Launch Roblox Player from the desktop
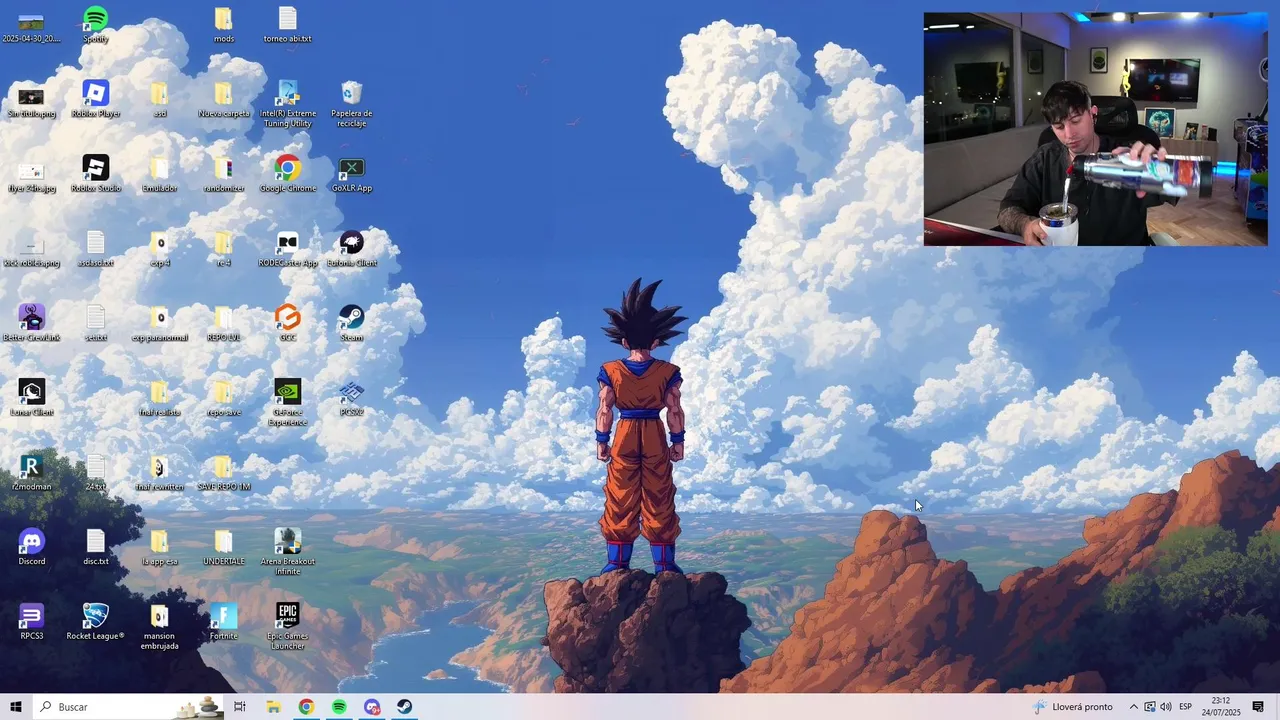 [96, 99]
